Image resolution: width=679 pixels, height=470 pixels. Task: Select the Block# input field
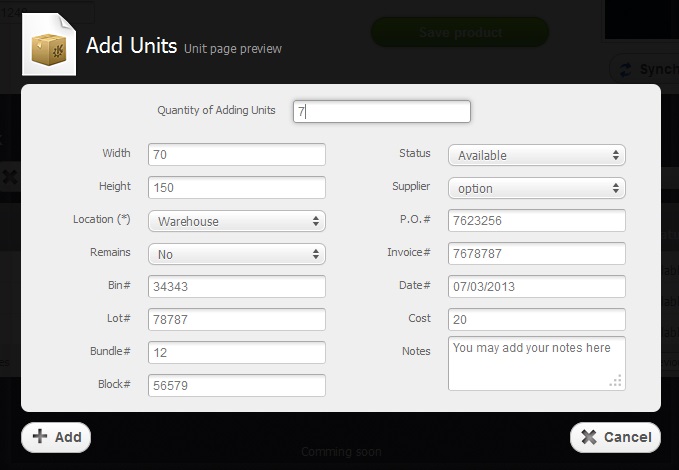237,386
